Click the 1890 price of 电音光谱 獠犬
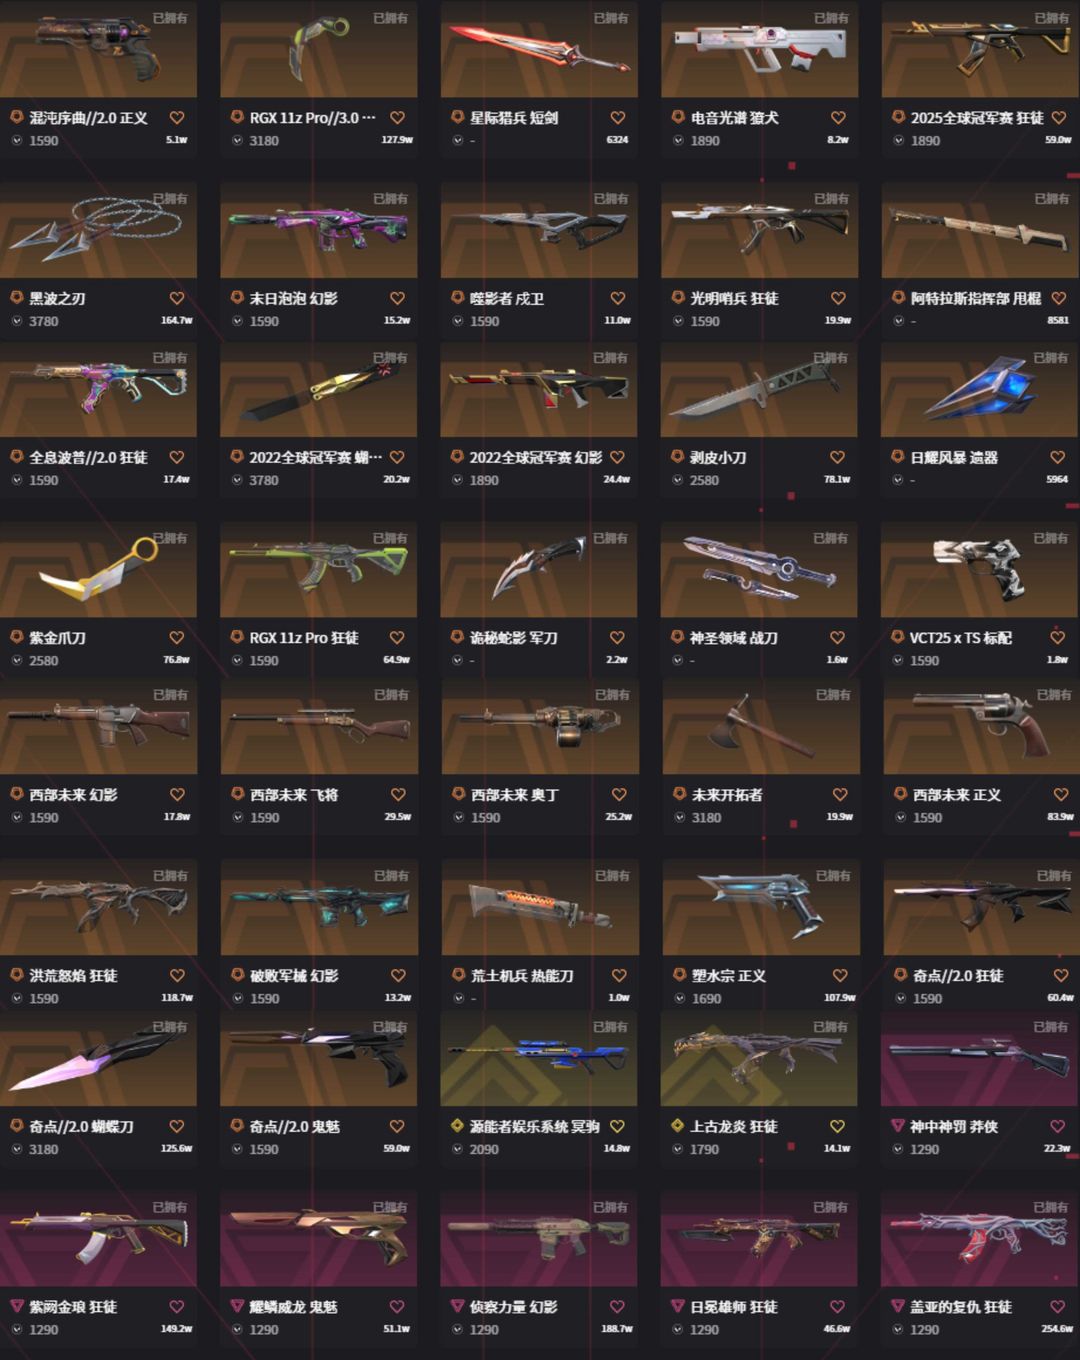This screenshot has width=1080, height=1360. click(705, 141)
